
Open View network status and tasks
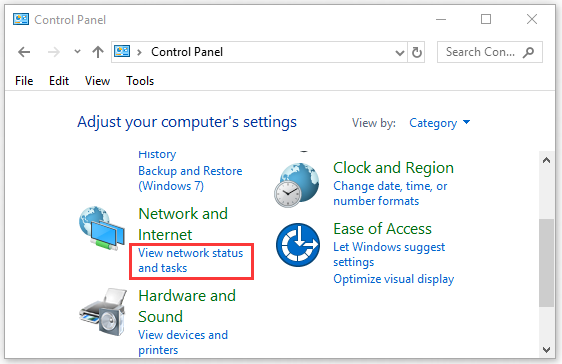[191, 260]
